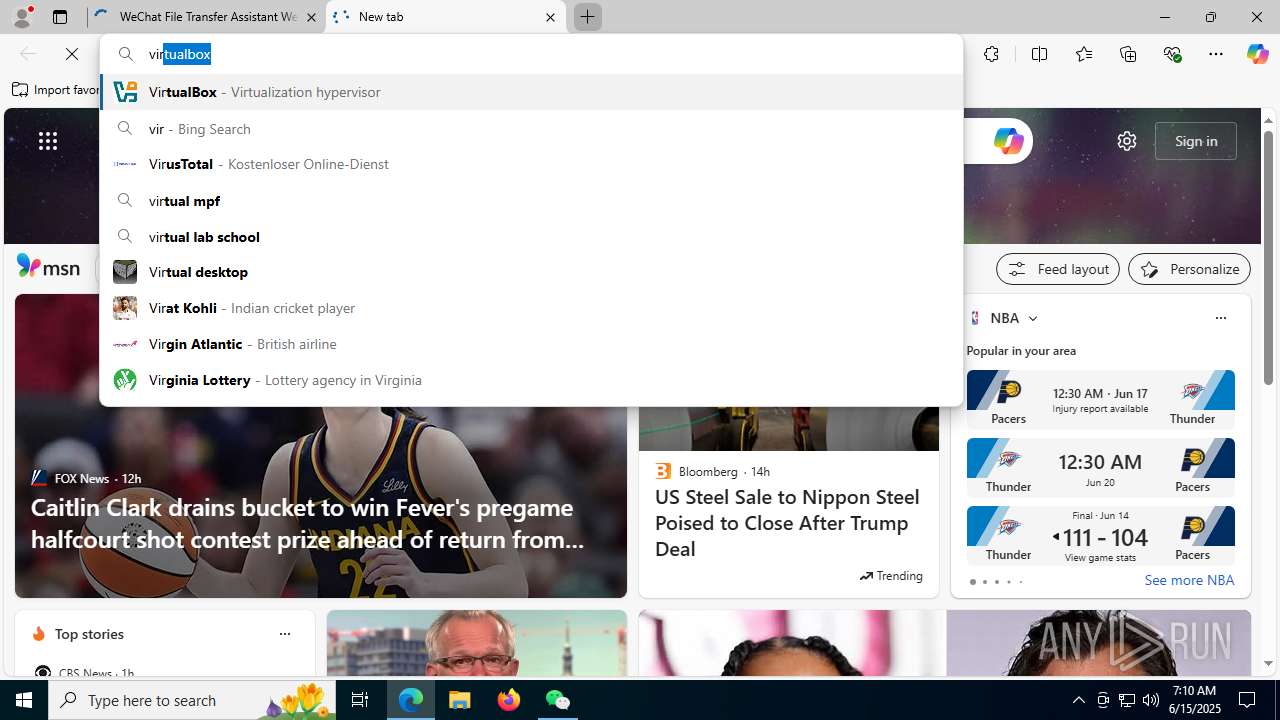Open clock showing 7:10 AM
Viewport: 1280px width, 720px height.
click(1194, 699)
